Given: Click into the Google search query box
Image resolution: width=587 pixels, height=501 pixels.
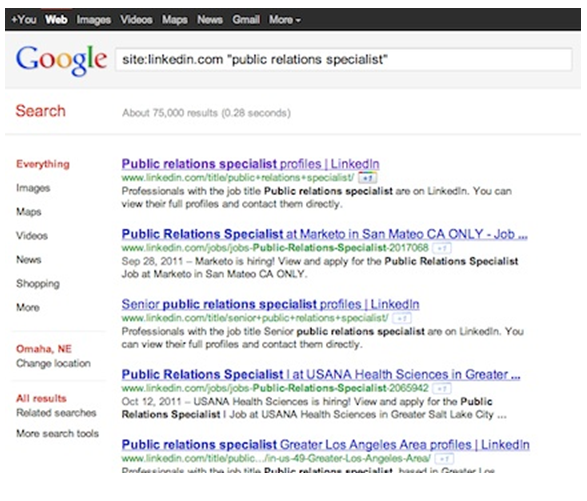Looking at the screenshot, I should point(344,60).
